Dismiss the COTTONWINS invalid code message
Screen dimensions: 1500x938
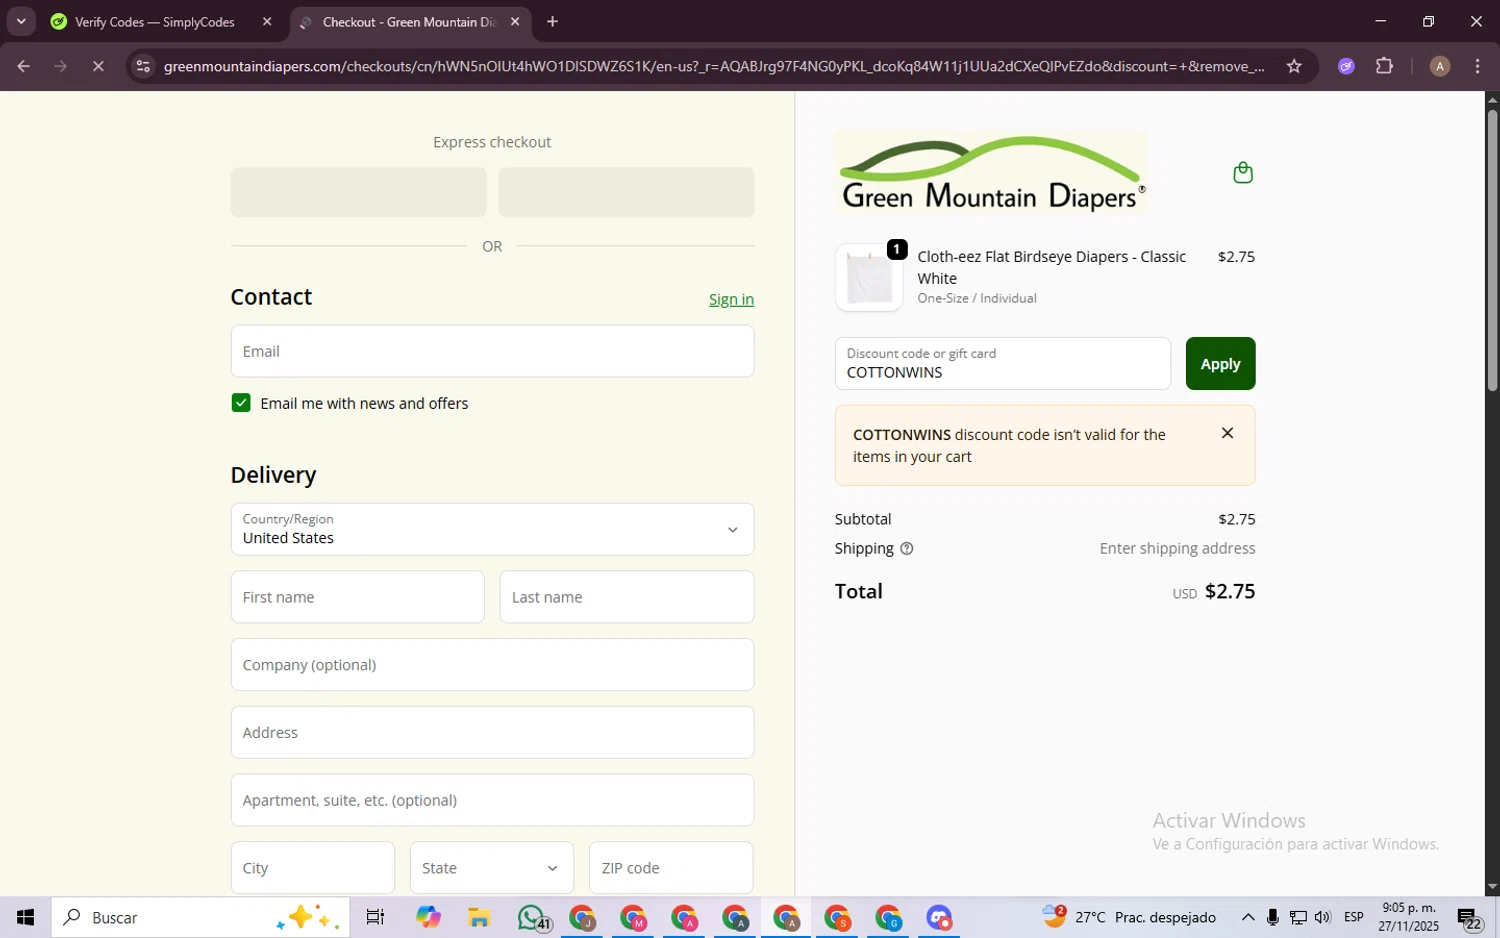click(x=1227, y=433)
